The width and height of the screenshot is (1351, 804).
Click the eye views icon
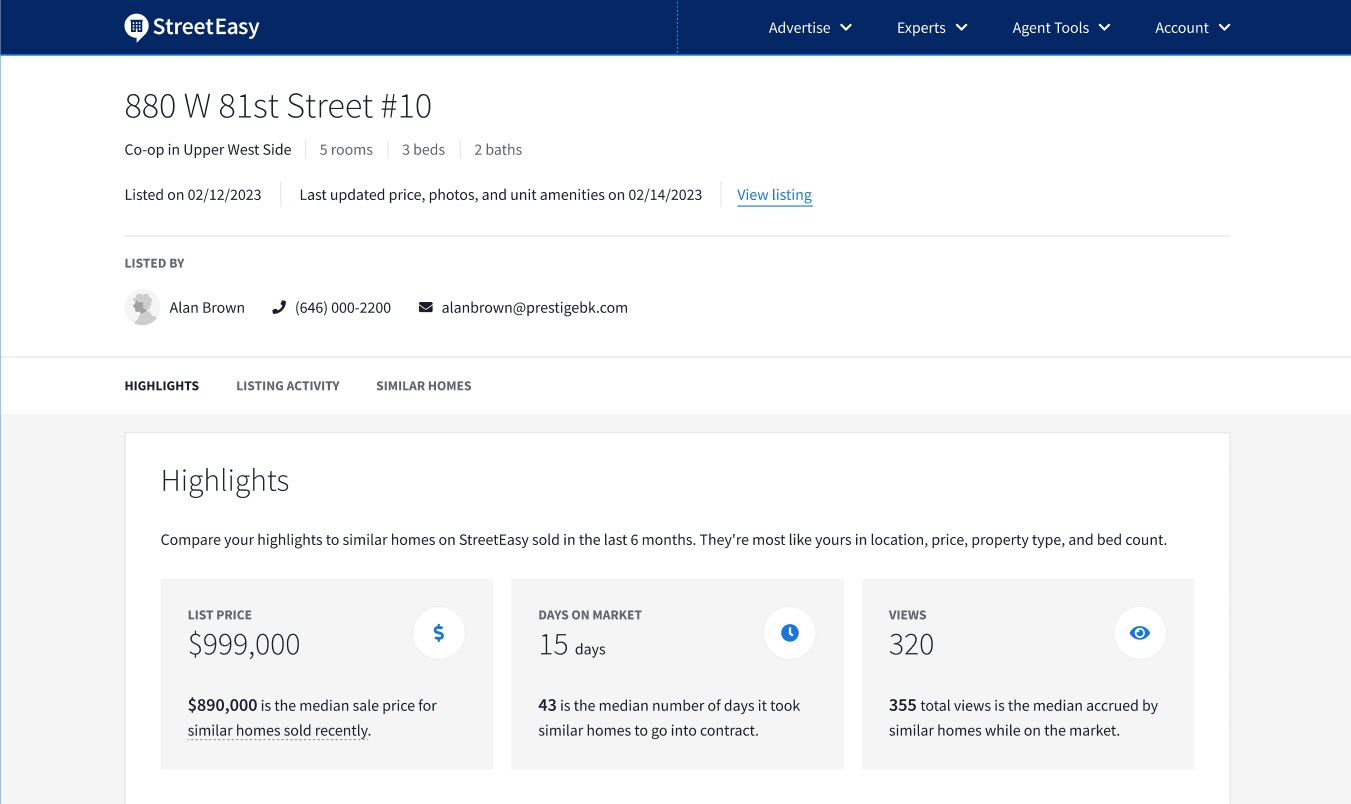pyautogui.click(x=1140, y=632)
